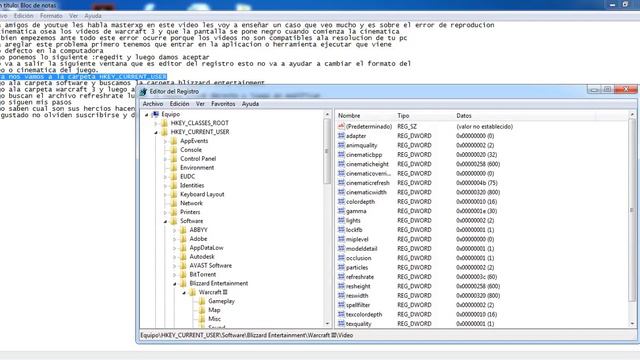Click the adapter DWORD value icon
The width and height of the screenshot is (640, 360).
pyautogui.click(x=341, y=136)
